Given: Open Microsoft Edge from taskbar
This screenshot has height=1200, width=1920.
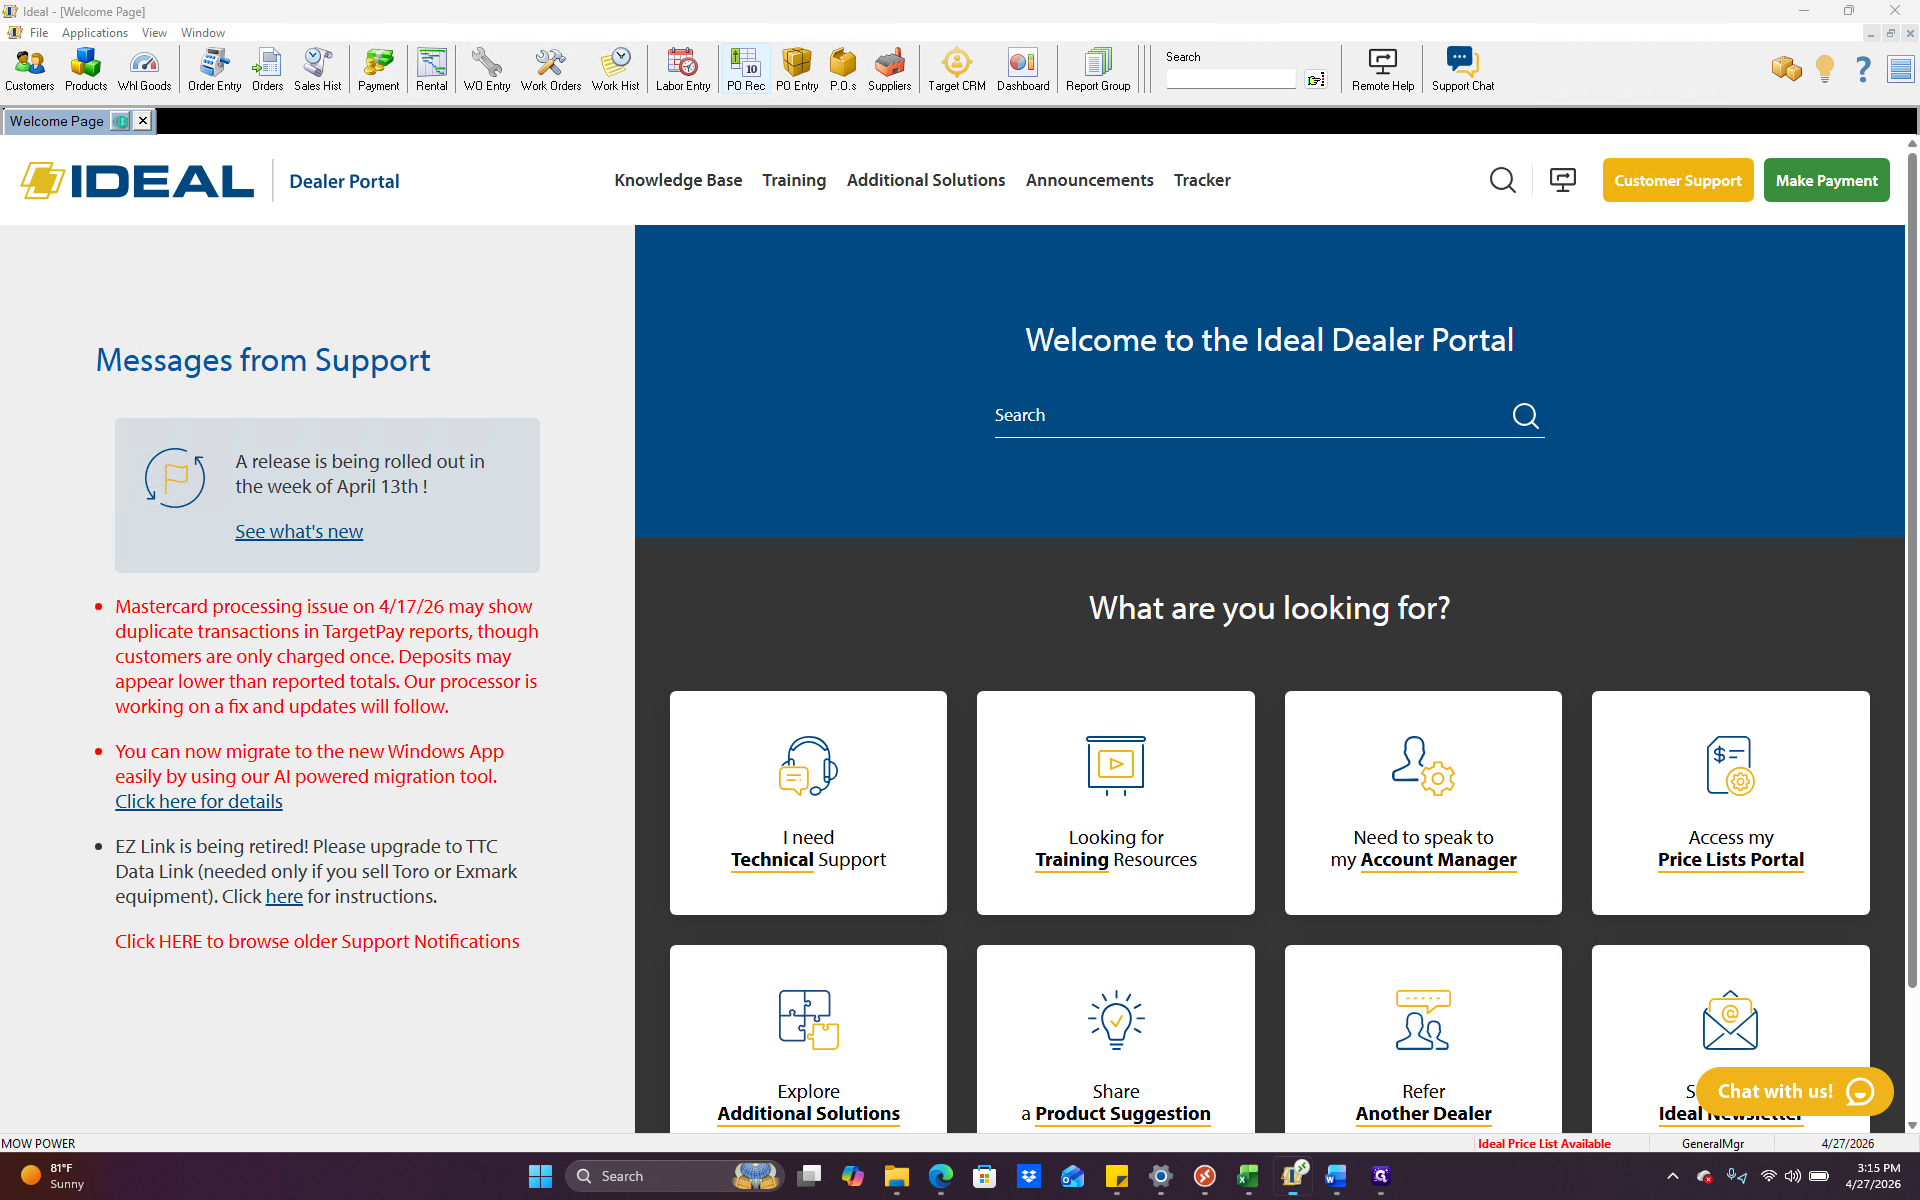Looking at the screenshot, I should (940, 1176).
